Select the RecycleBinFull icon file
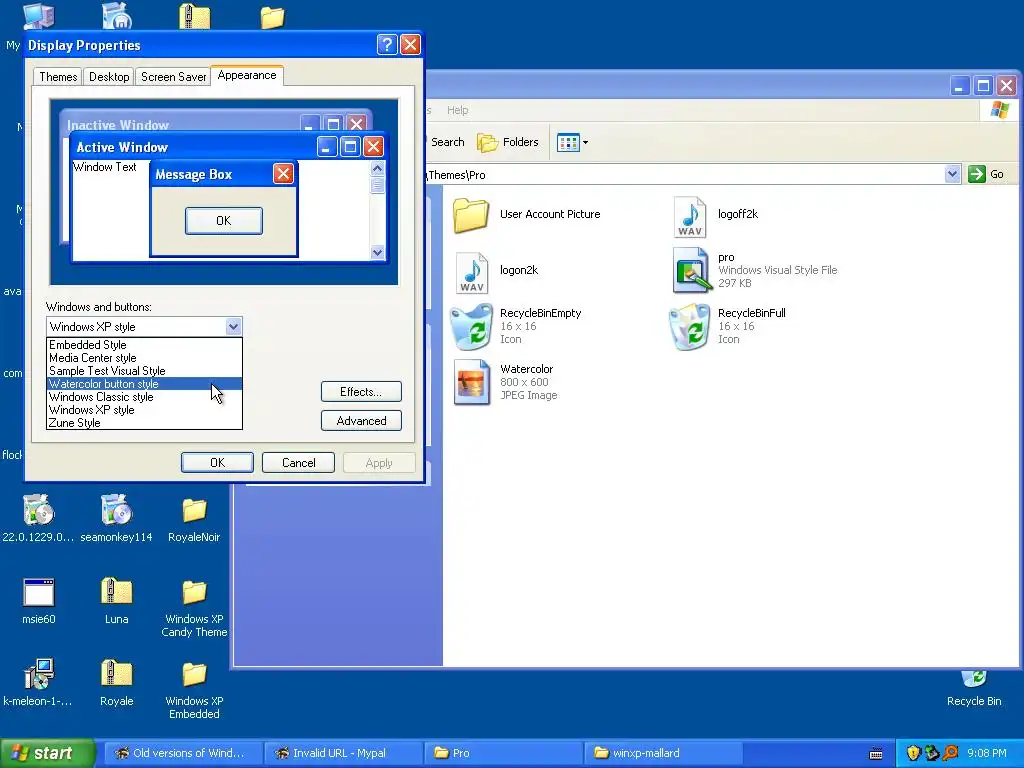 (x=690, y=327)
